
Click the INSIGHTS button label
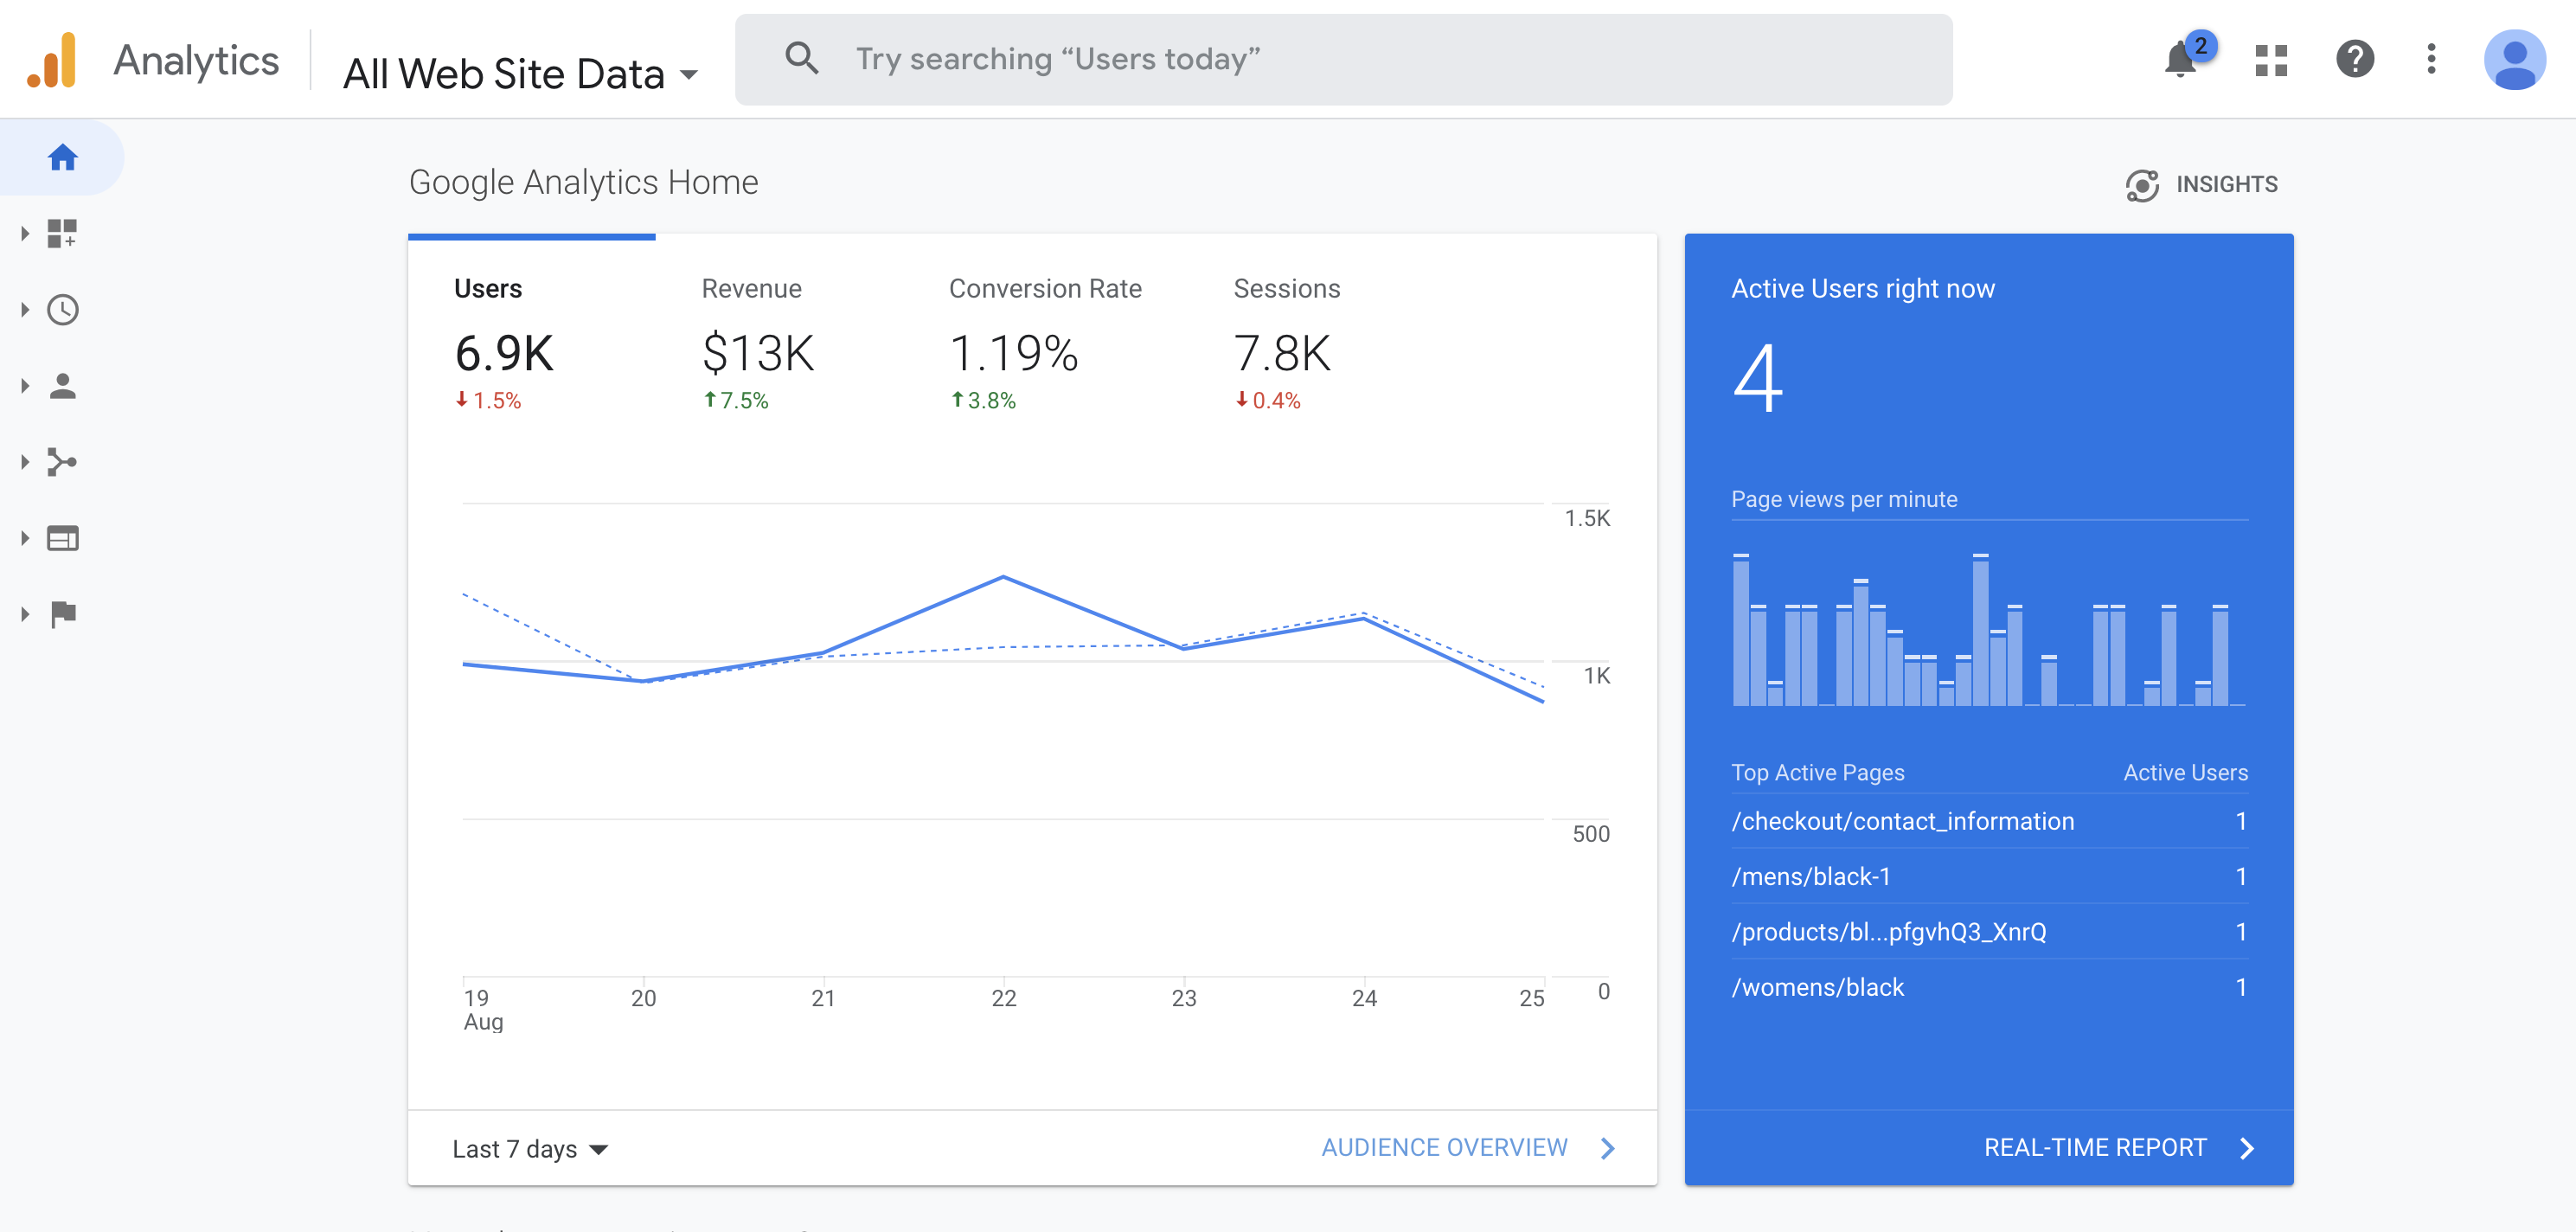click(2227, 184)
